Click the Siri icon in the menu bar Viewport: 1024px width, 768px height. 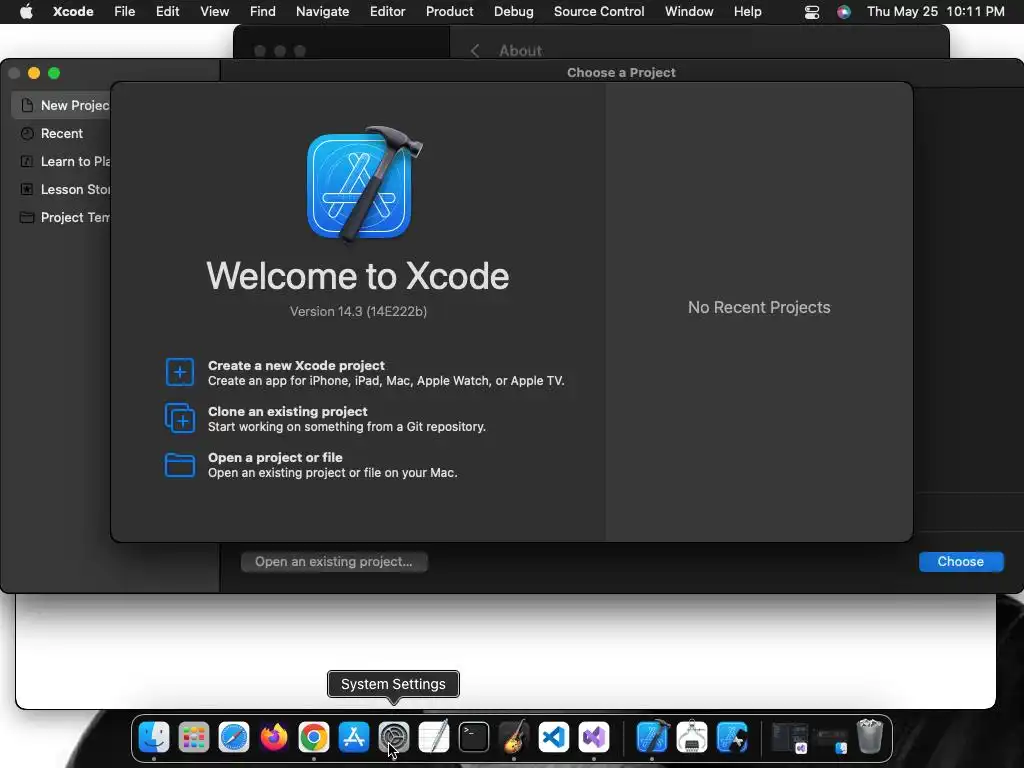pyautogui.click(x=844, y=12)
